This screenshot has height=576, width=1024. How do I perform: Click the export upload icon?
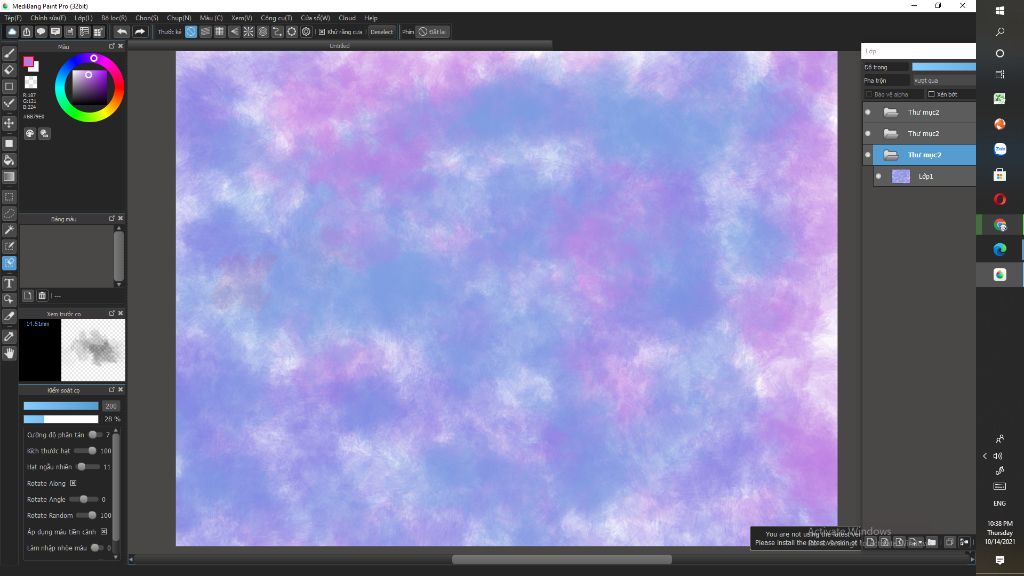(27, 31)
